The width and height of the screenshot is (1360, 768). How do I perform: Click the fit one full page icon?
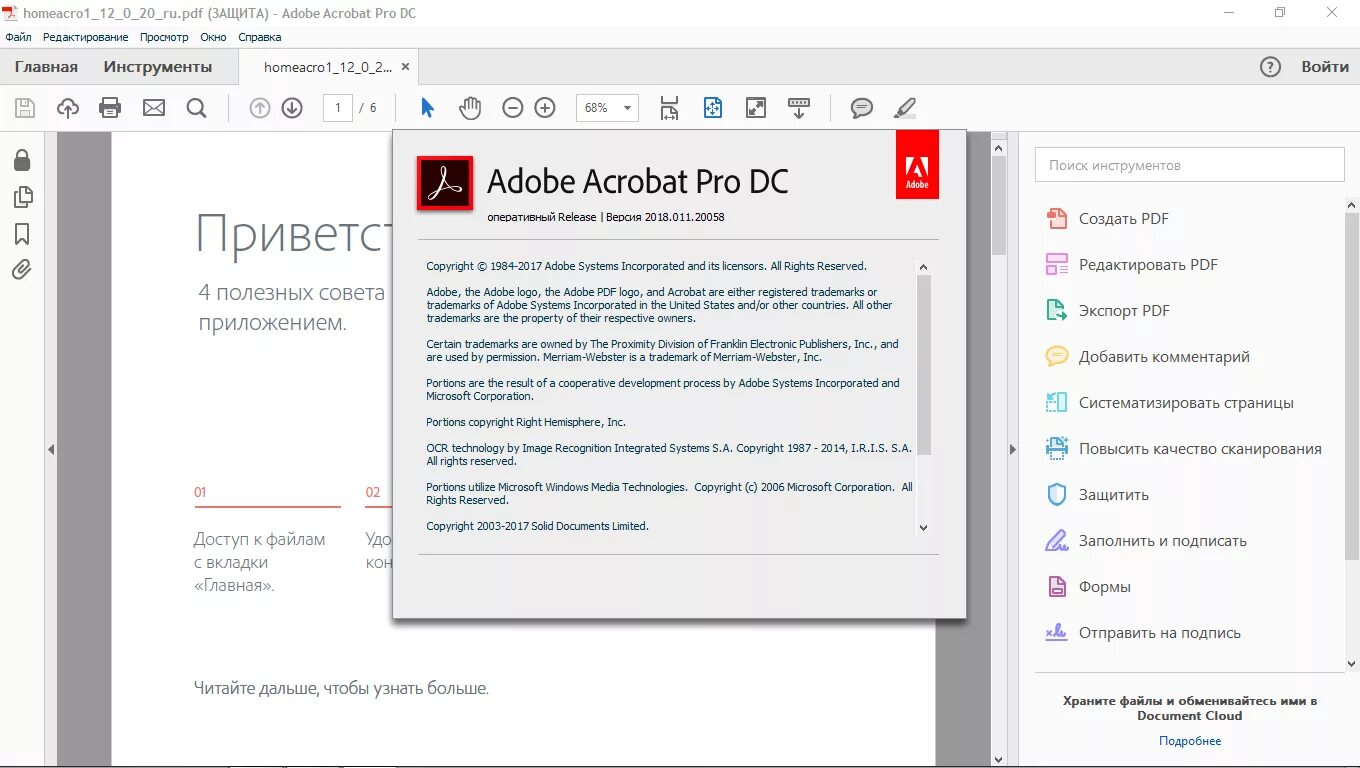click(713, 108)
